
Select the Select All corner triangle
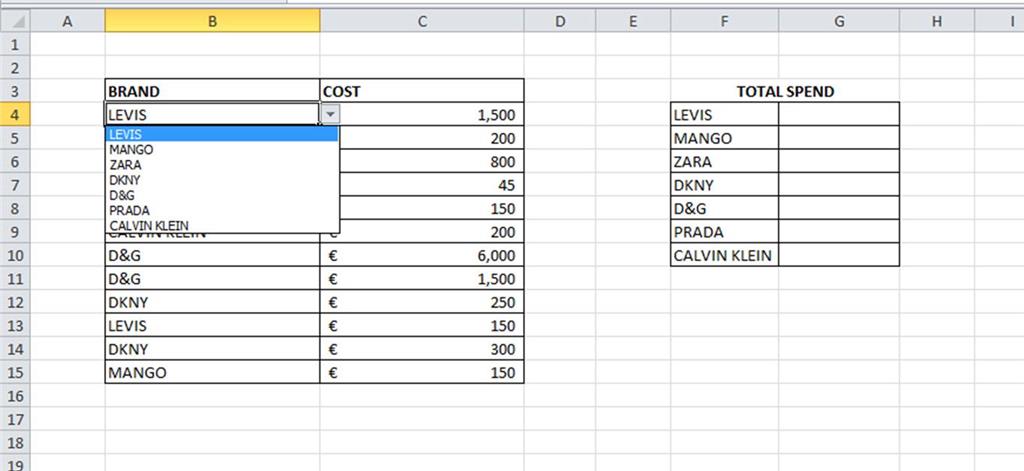pyautogui.click(x=15, y=22)
